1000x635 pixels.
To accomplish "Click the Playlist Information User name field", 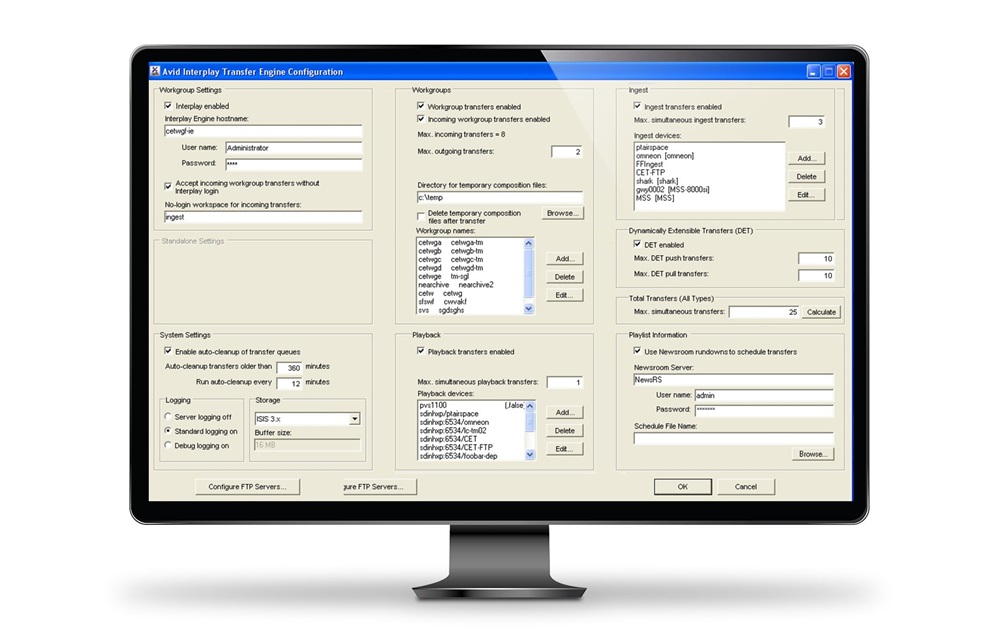I will [764, 395].
